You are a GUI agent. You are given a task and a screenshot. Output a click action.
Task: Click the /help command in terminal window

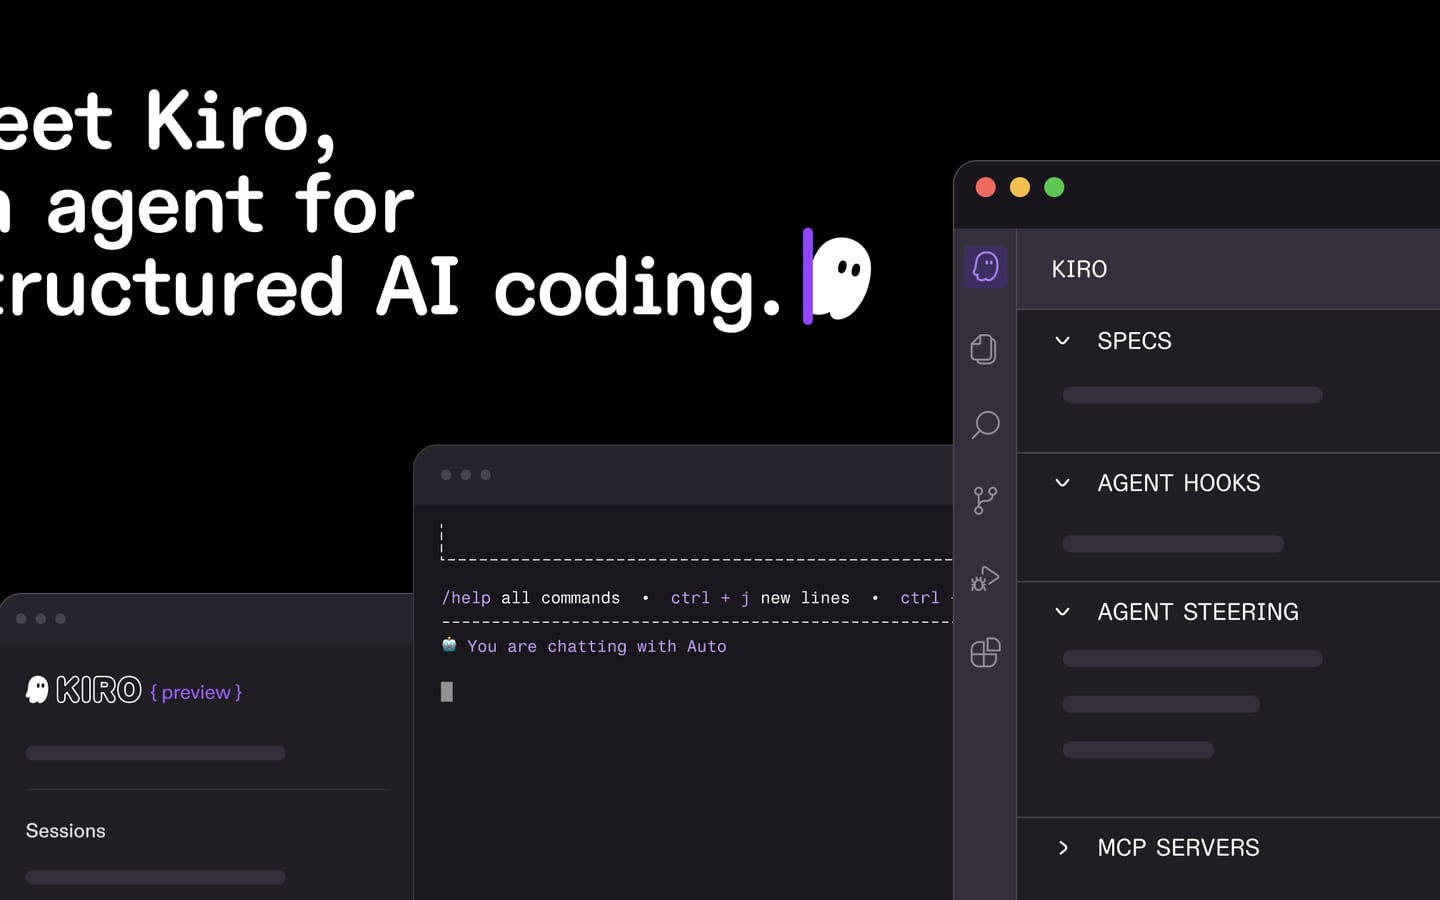click(x=466, y=598)
